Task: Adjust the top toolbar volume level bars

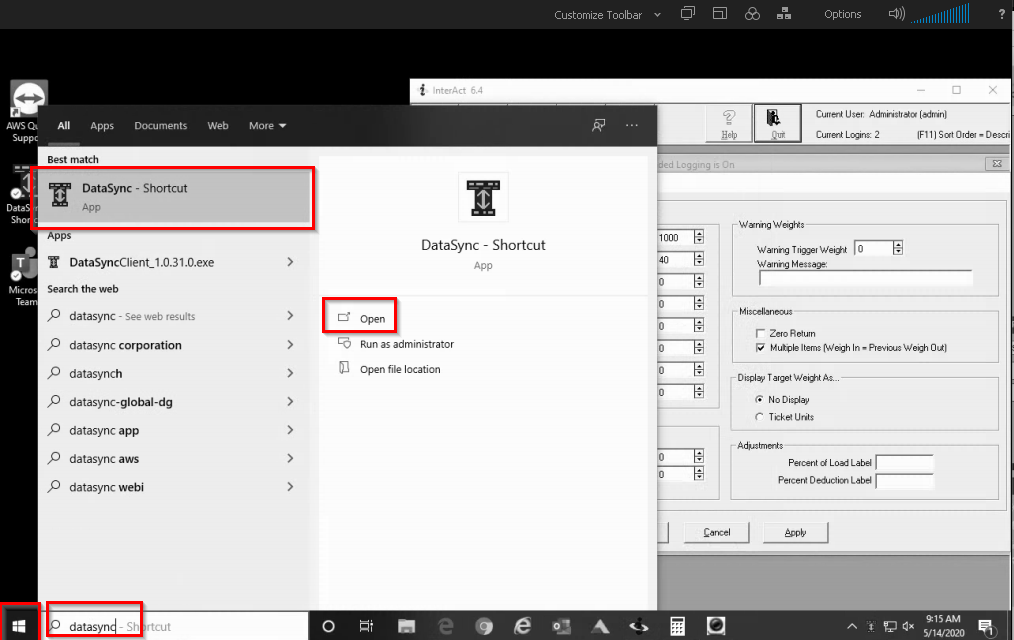Action: [940, 14]
